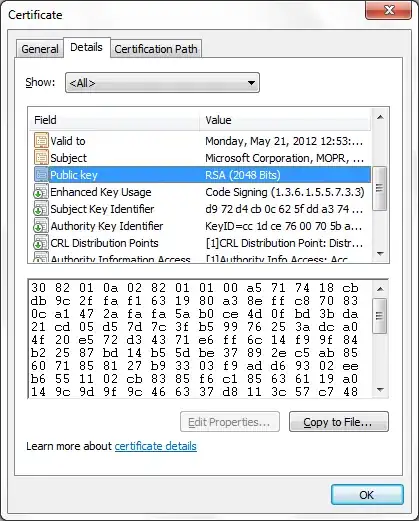Screen dimensions: 419x521
Task: Click the value Monday, May 21, 2012
Action: tap(284, 141)
